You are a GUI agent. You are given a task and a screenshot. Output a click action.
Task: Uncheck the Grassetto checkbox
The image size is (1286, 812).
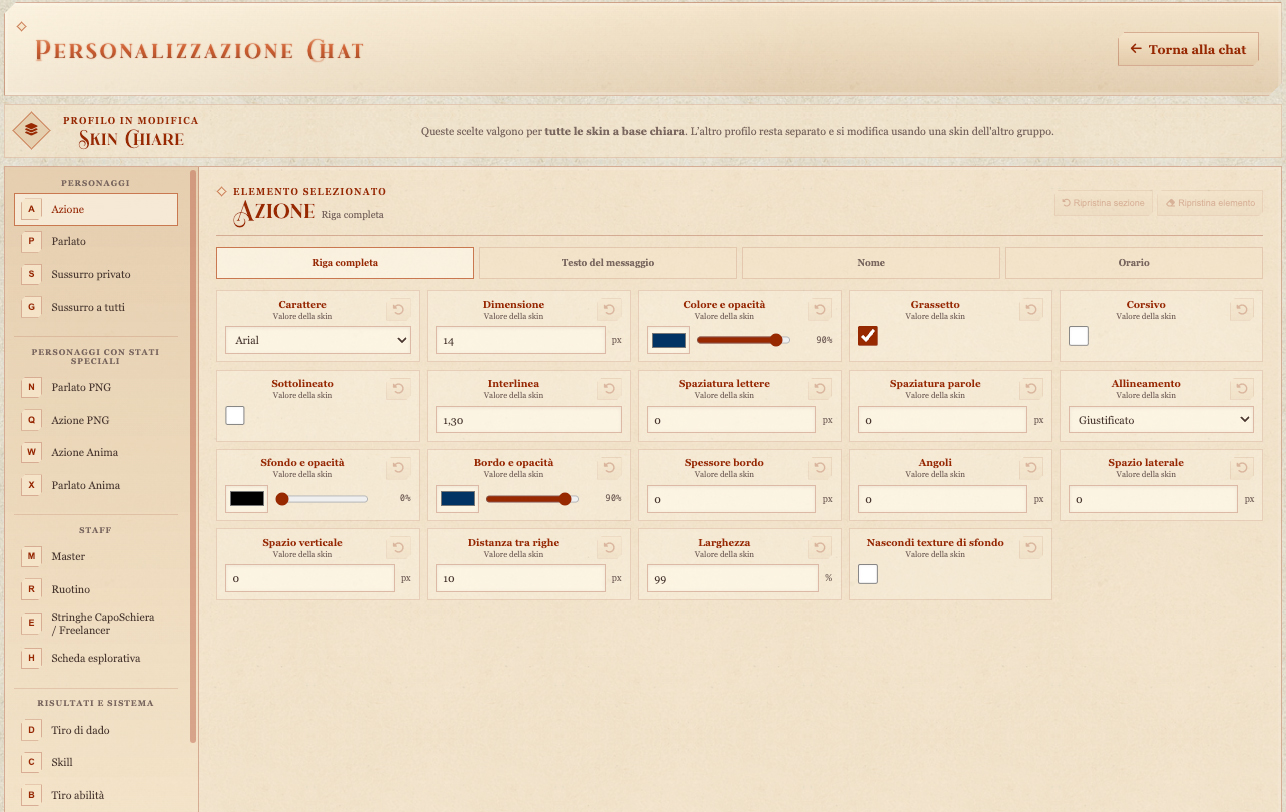(x=868, y=336)
